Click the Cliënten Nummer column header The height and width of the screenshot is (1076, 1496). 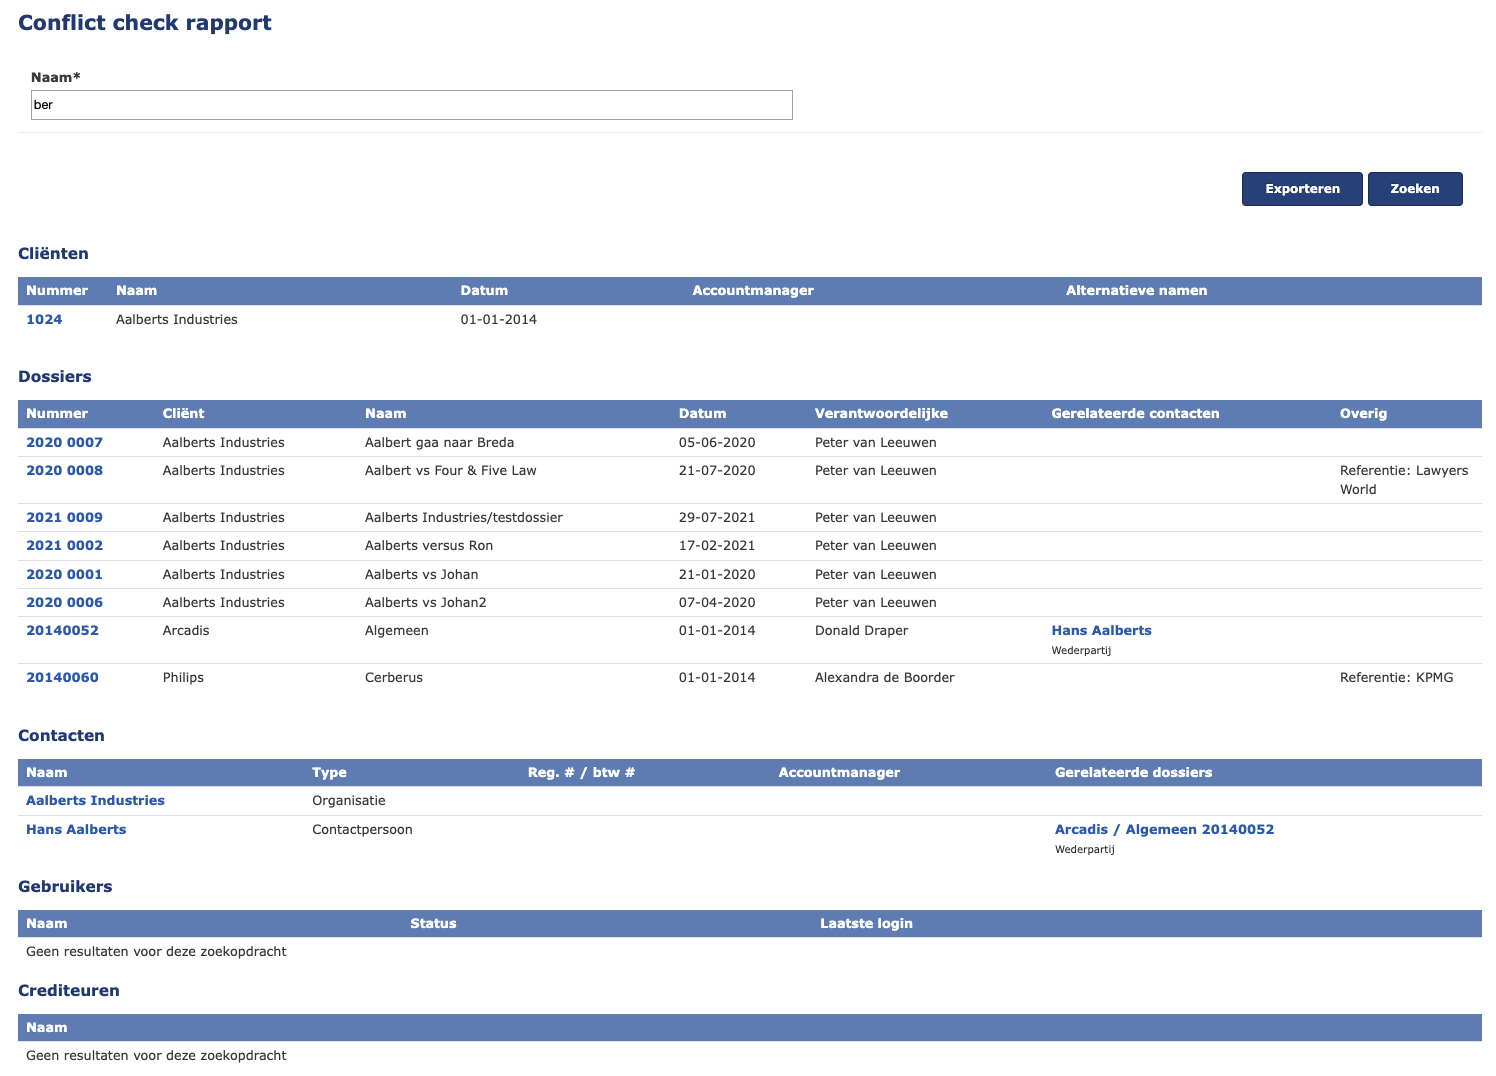pyautogui.click(x=57, y=291)
